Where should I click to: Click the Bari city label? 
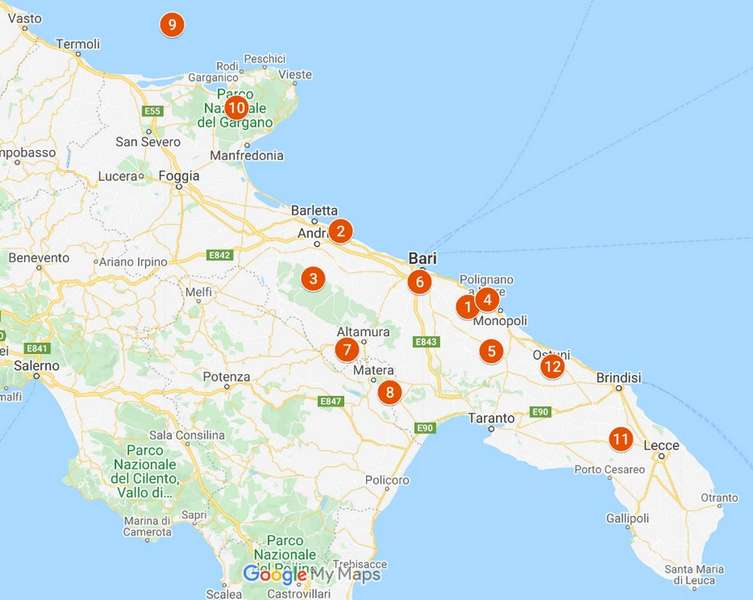point(423,258)
